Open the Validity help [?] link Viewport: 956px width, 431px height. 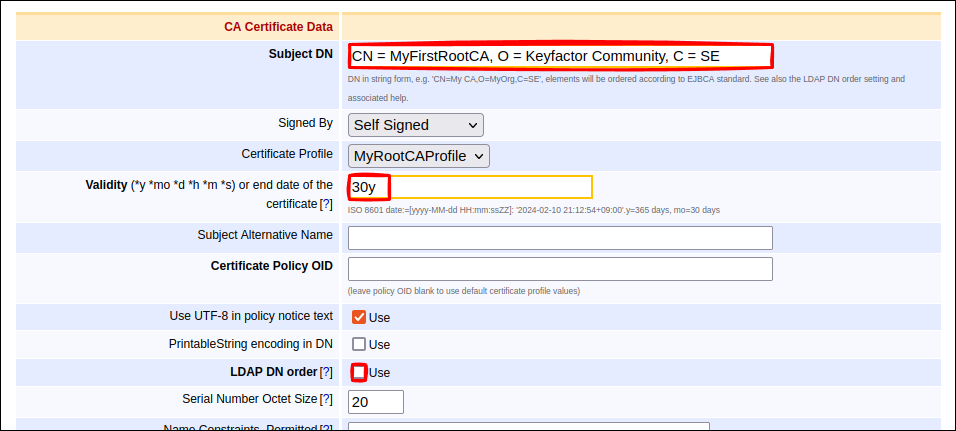[326, 204]
